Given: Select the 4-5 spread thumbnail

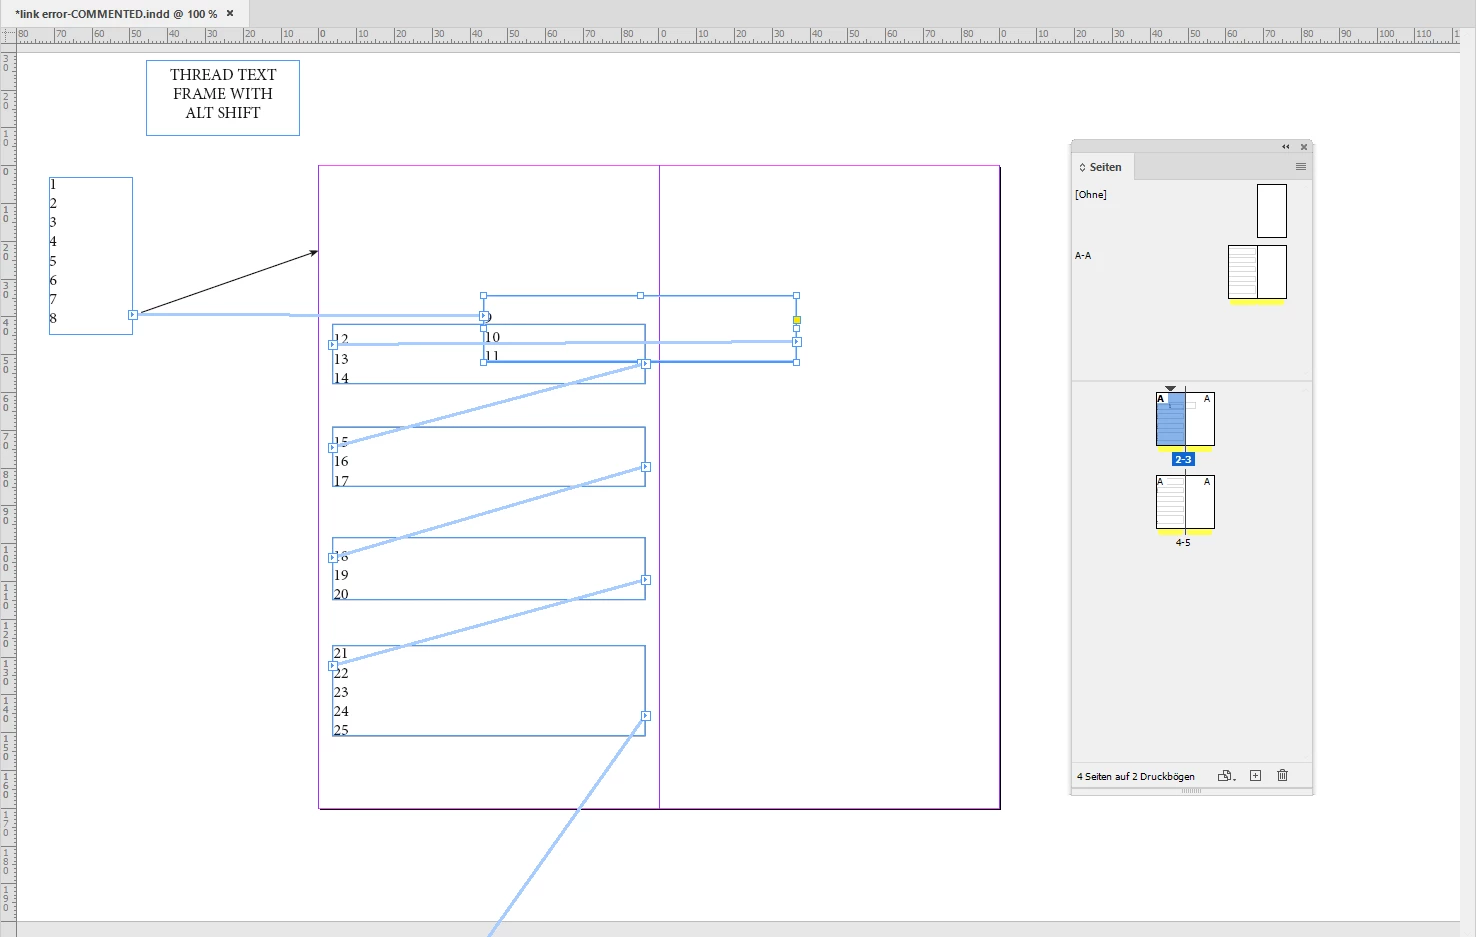Looking at the screenshot, I should click(1185, 502).
